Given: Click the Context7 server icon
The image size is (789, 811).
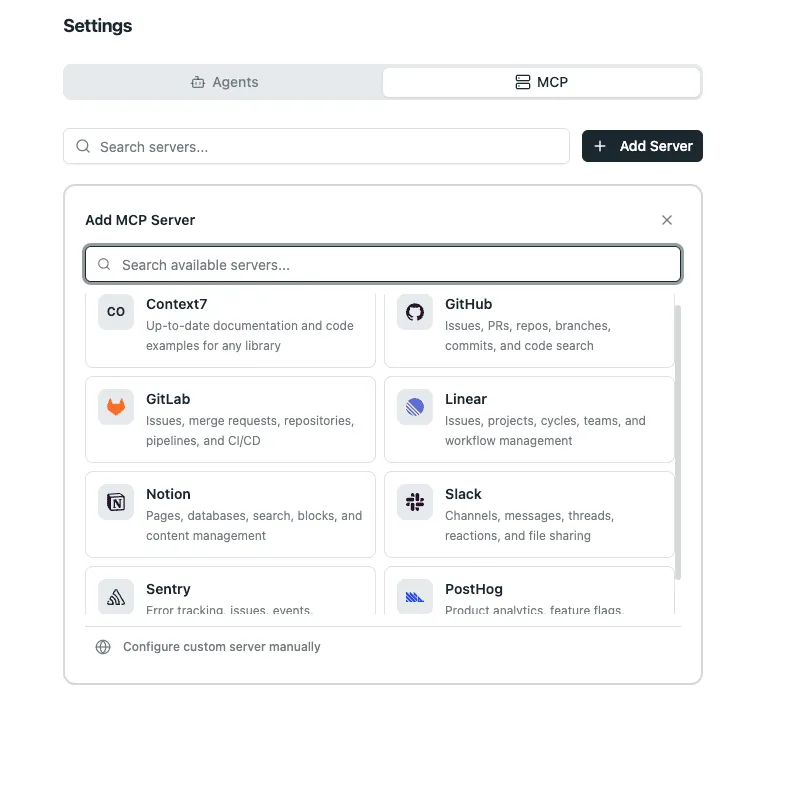Looking at the screenshot, I should point(116,312).
